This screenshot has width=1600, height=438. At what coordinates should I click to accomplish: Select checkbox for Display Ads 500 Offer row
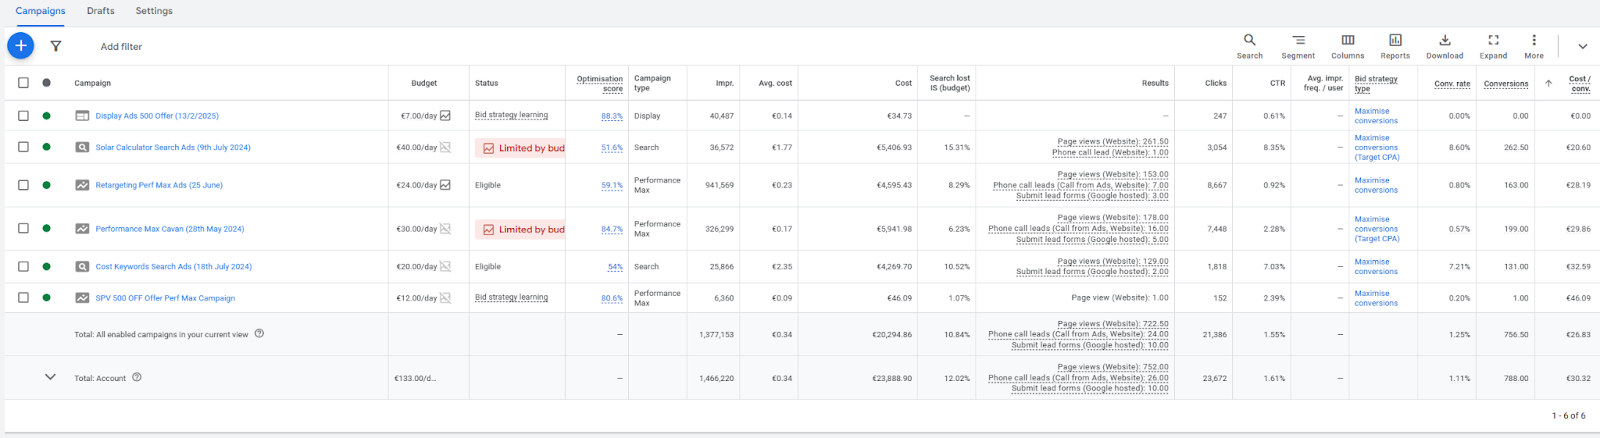point(23,116)
